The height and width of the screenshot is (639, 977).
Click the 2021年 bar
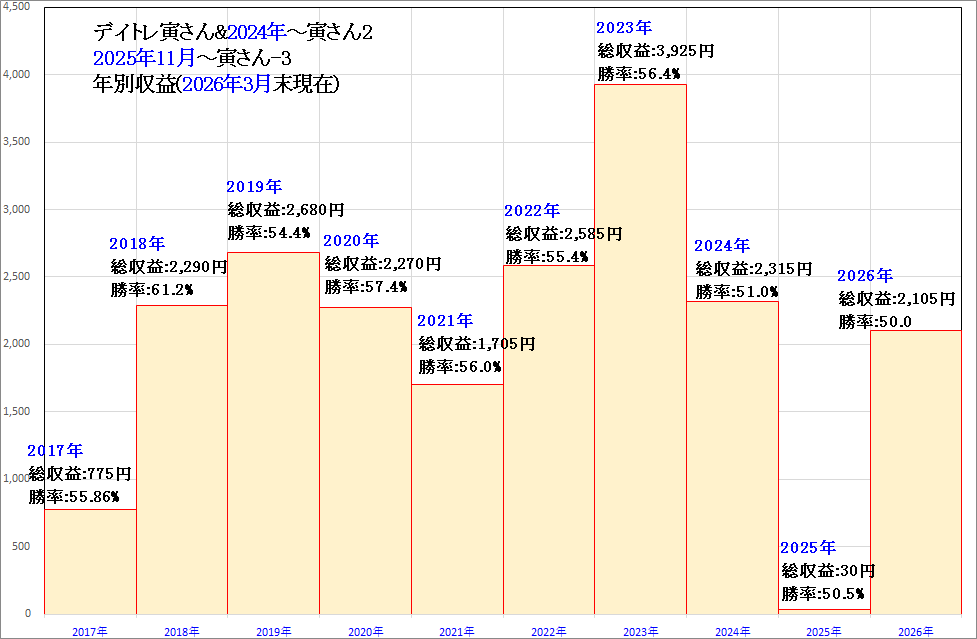[457, 500]
